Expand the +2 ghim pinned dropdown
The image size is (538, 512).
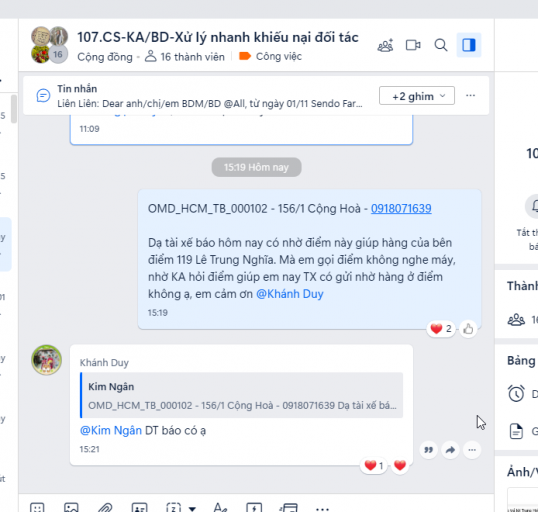coord(417,96)
